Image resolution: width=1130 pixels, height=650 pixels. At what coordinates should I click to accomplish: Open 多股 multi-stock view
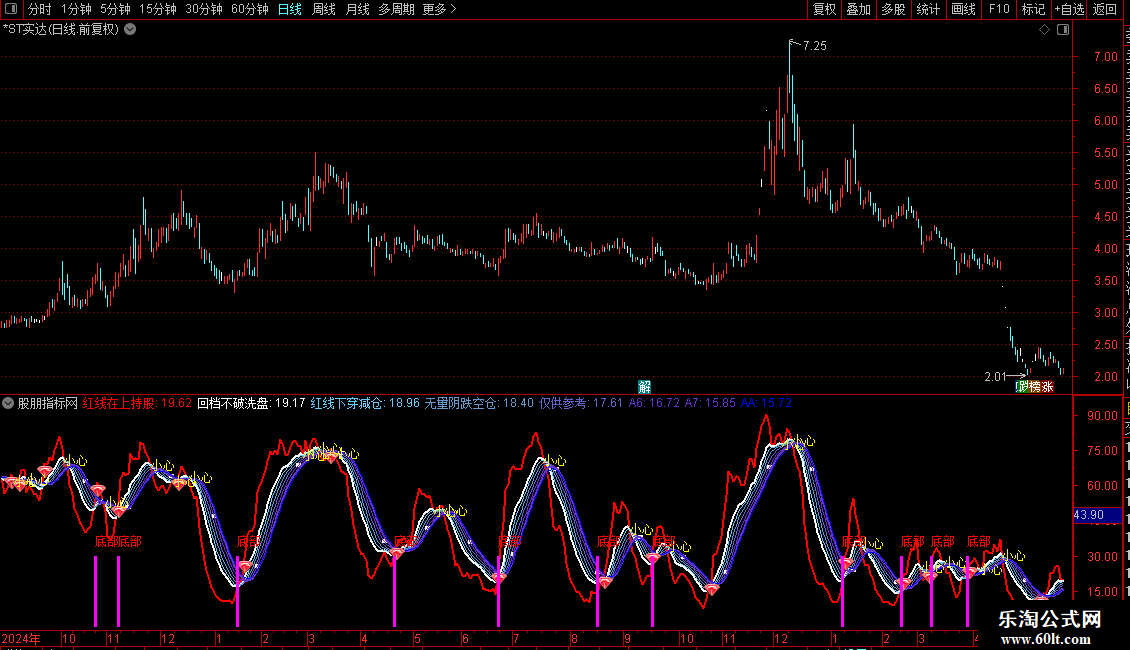(x=894, y=9)
